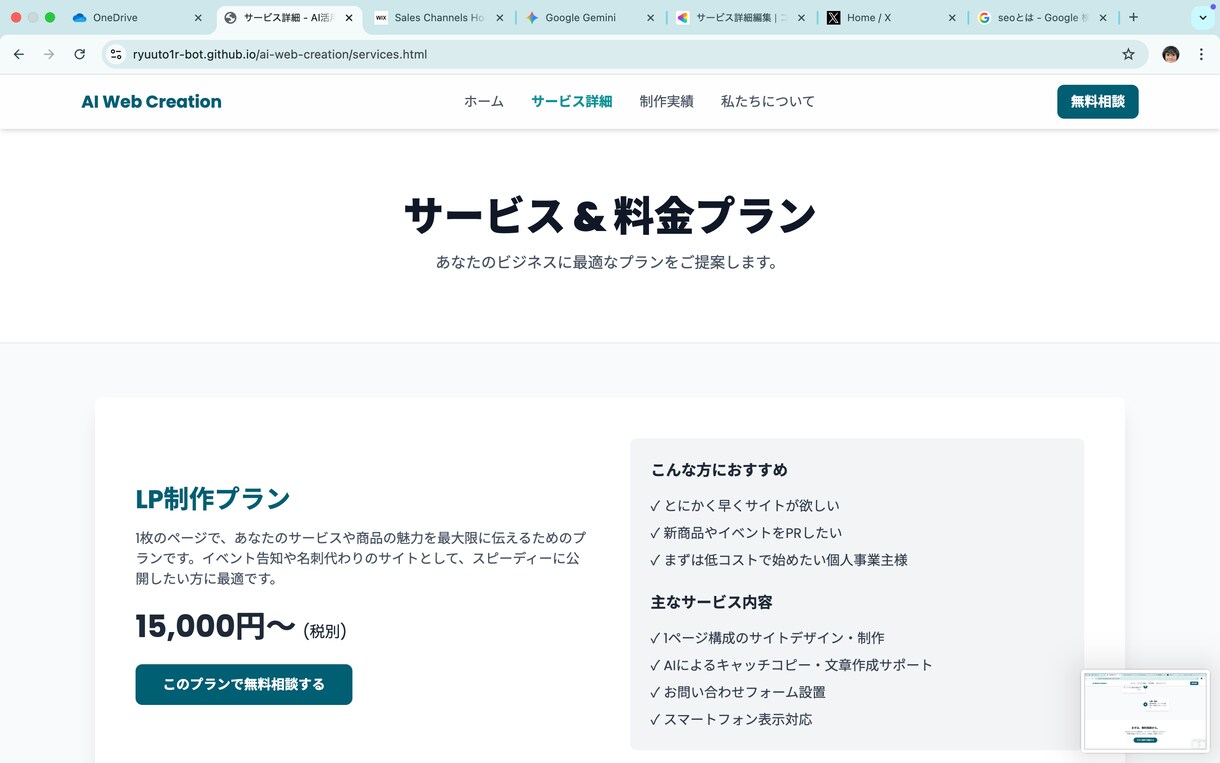Switch to the Home / X tab
Viewport: 1220px width, 763px height.
tap(892, 17)
